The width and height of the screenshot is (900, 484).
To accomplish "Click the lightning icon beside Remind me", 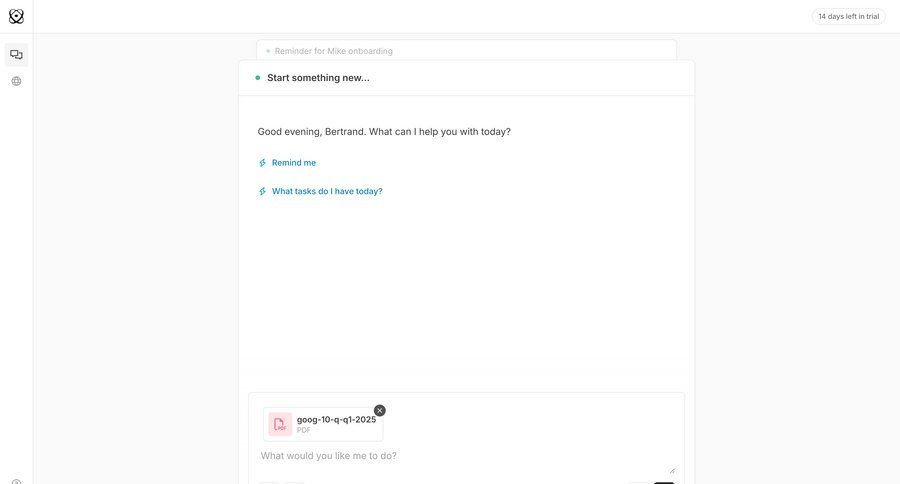I will click(263, 163).
